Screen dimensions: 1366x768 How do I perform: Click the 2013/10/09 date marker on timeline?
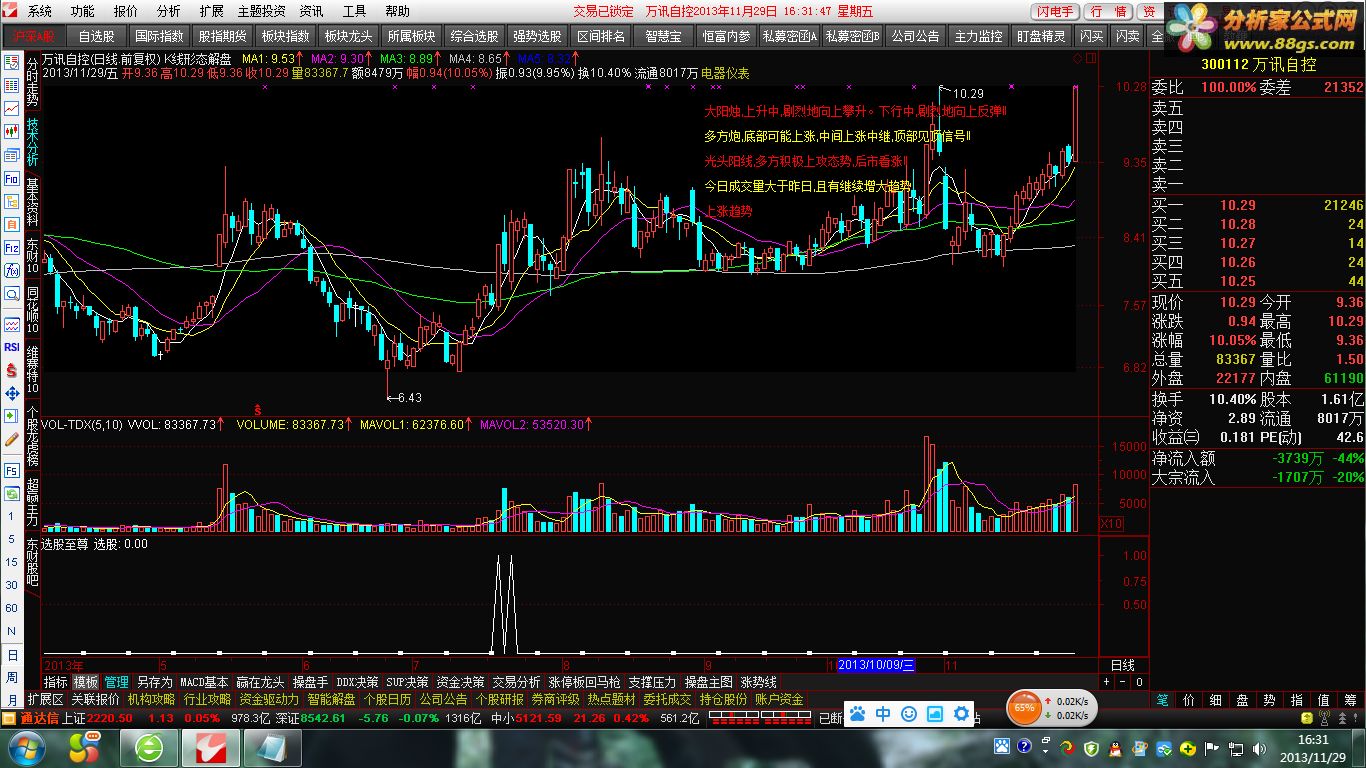point(876,665)
